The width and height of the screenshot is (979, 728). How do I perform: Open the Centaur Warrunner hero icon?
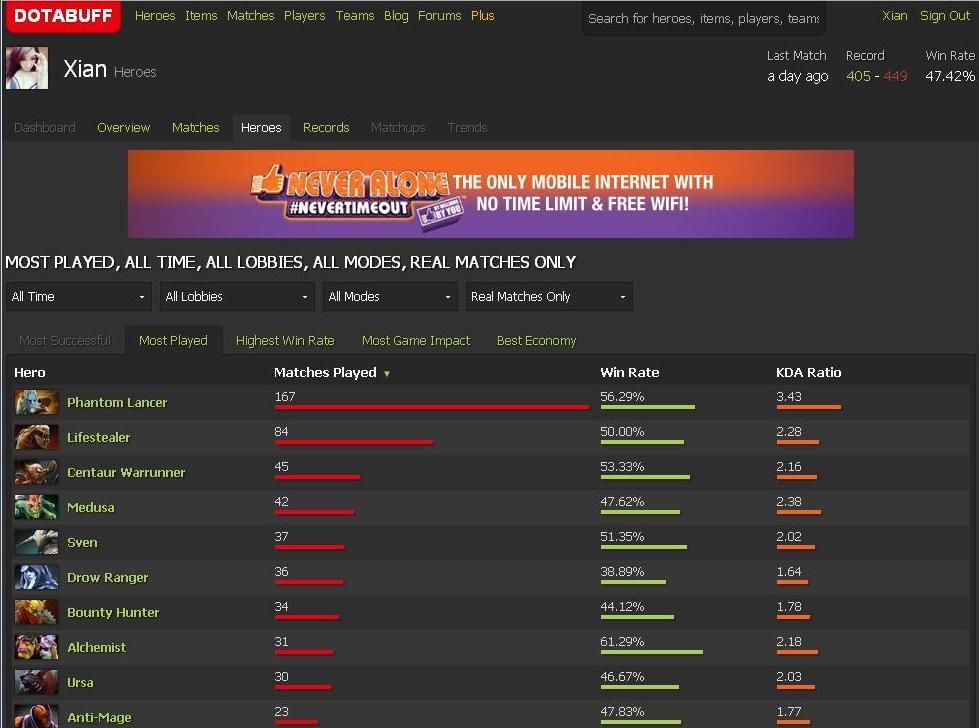point(36,473)
